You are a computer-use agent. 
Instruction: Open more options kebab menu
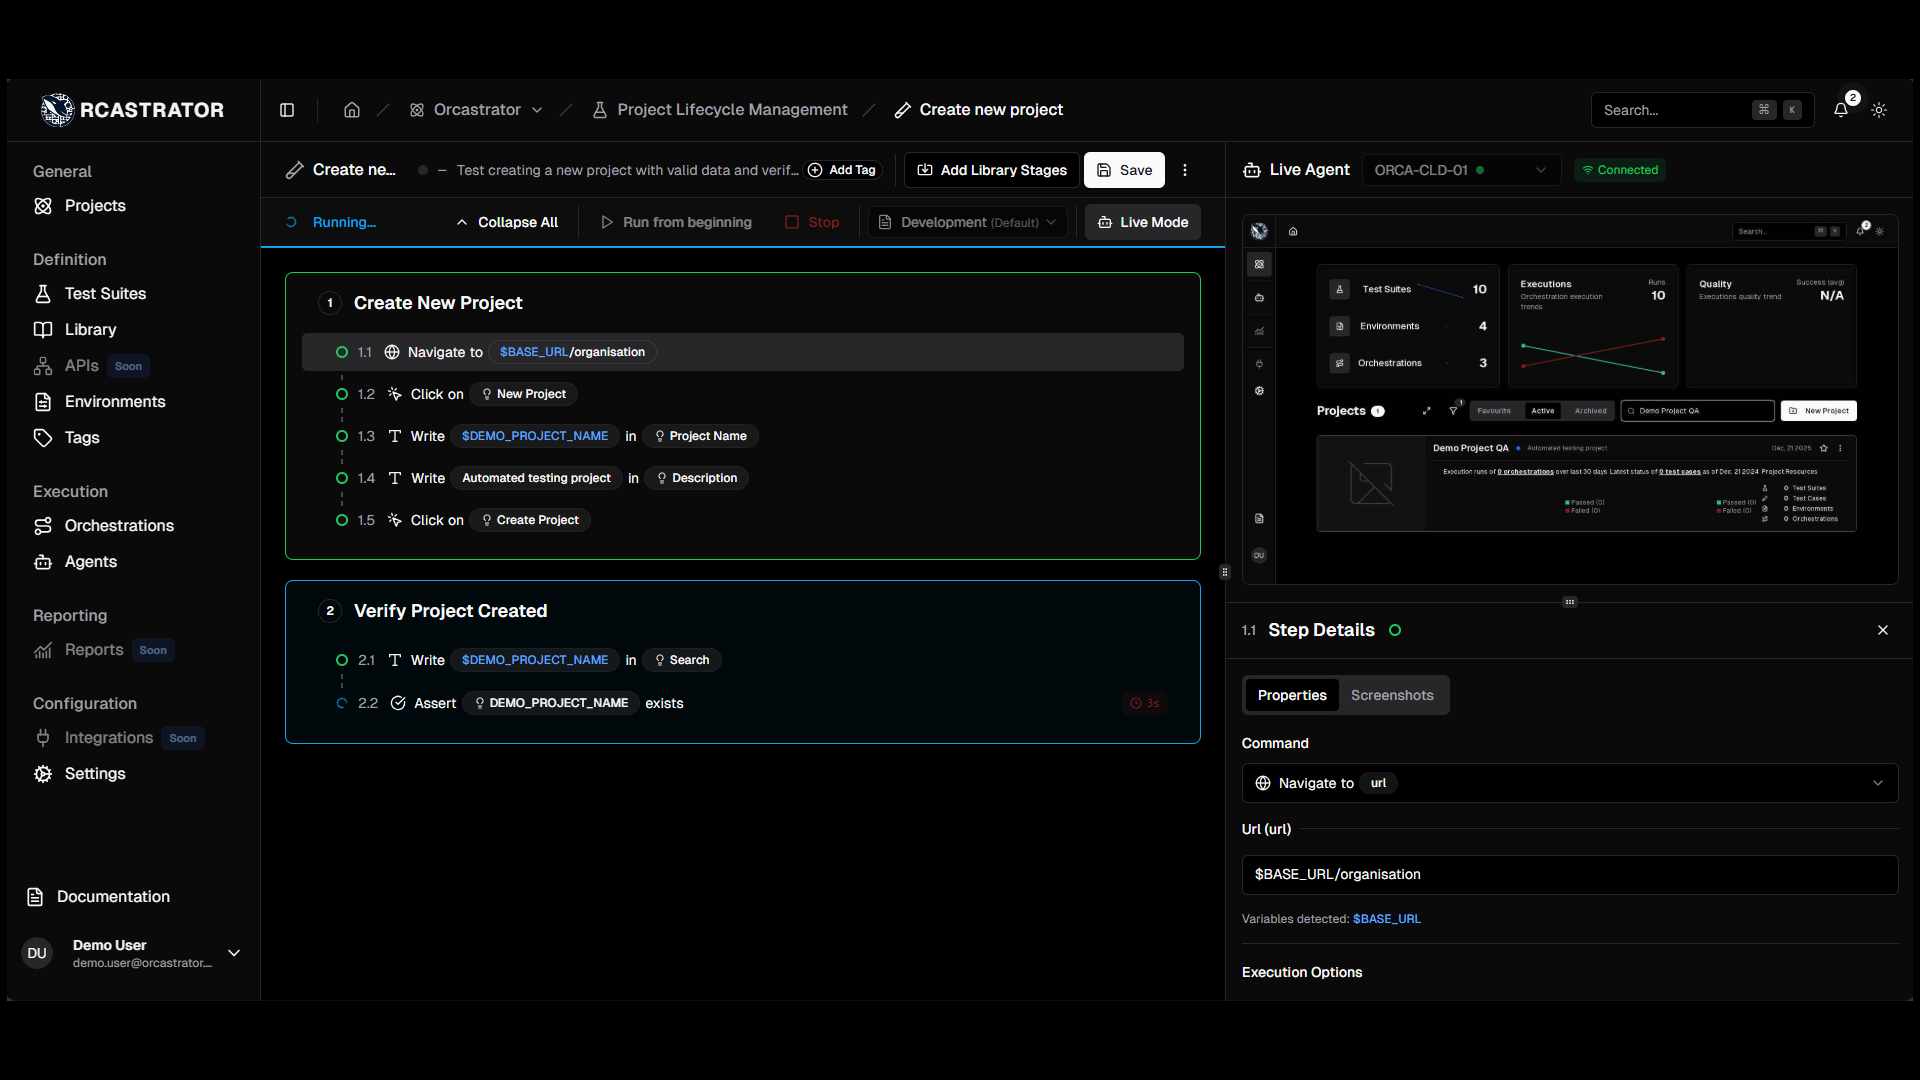pyautogui.click(x=1185, y=170)
